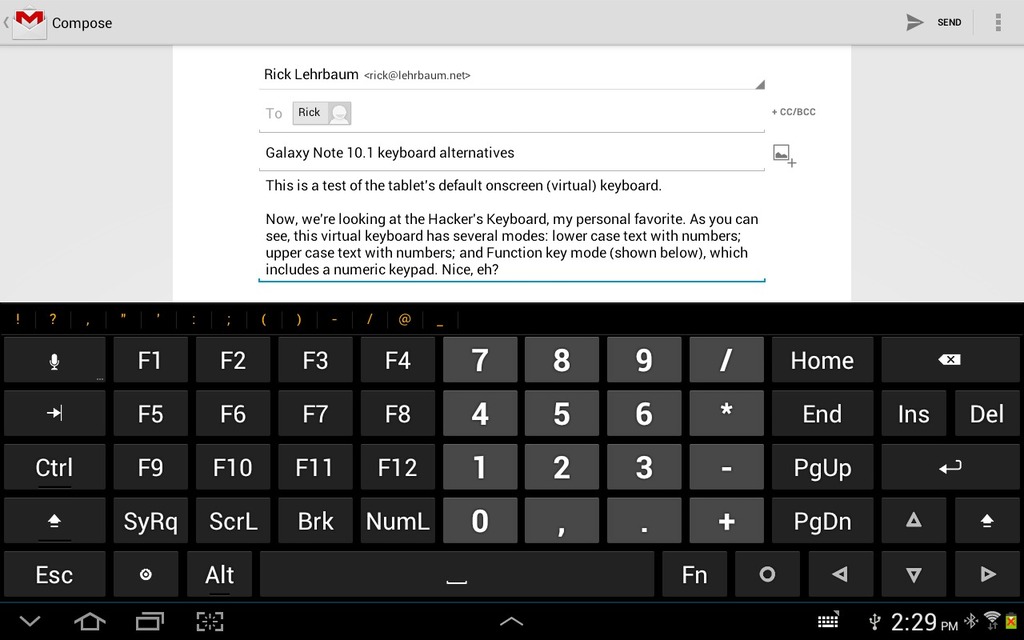Tap the period key on the numeric keypad

pos(644,520)
